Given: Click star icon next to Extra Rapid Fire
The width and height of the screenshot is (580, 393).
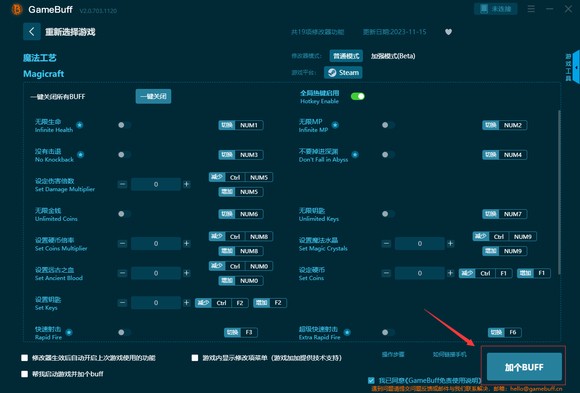Looking at the screenshot, I should (347, 332).
